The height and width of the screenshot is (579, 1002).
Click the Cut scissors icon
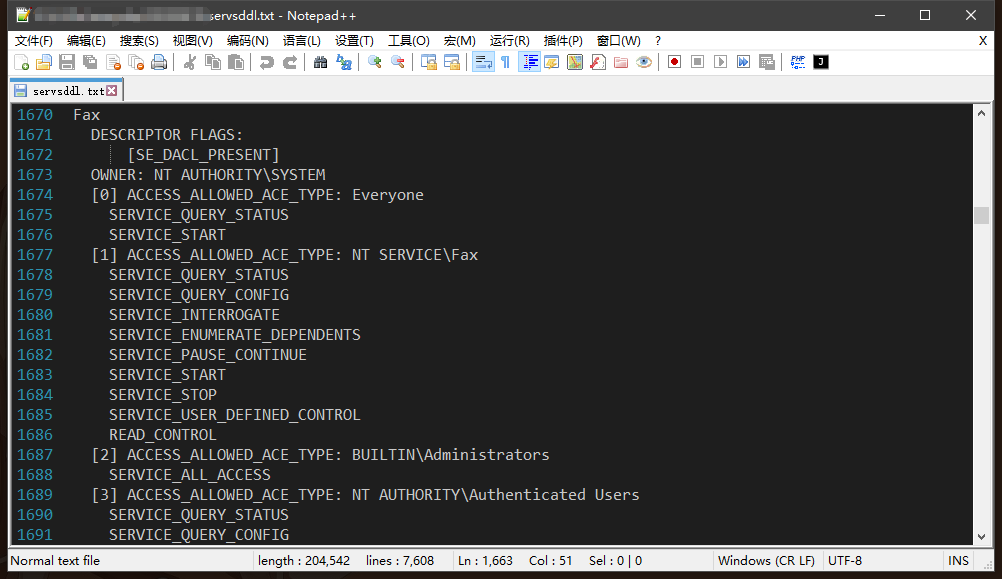pyautogui.click(x=189, y=62)
